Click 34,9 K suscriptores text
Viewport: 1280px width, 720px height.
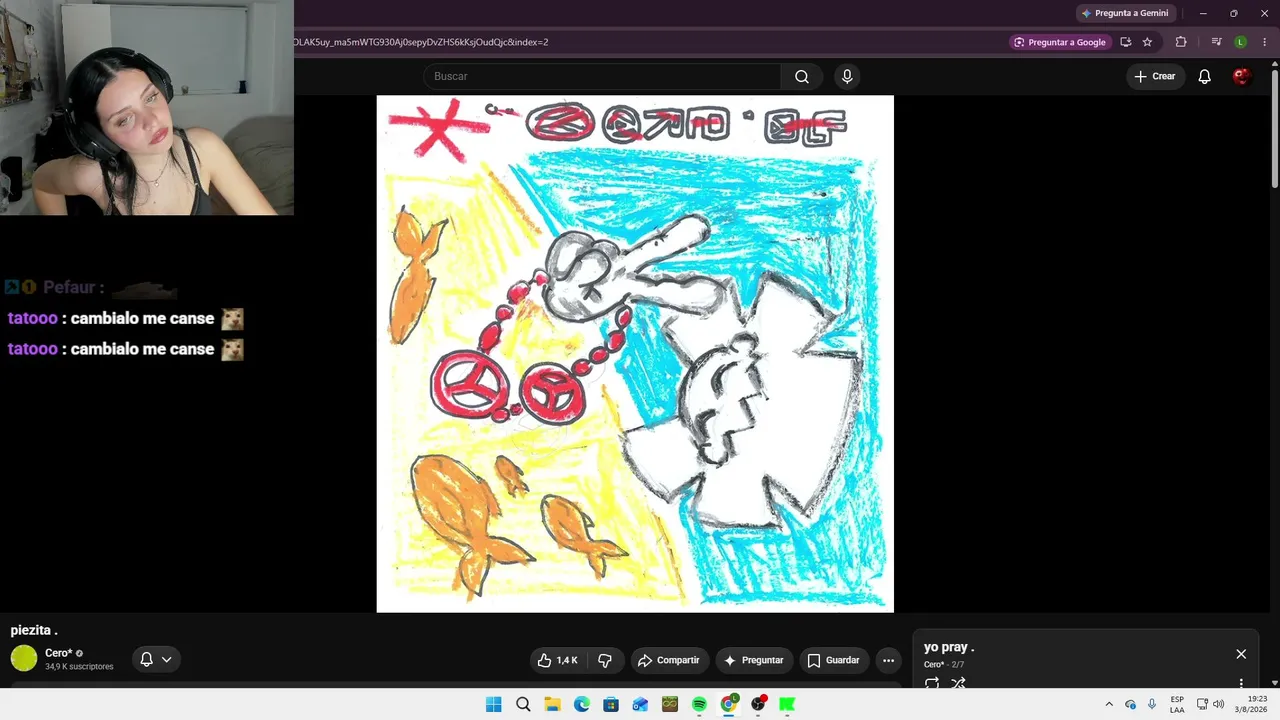click(79, 667)
